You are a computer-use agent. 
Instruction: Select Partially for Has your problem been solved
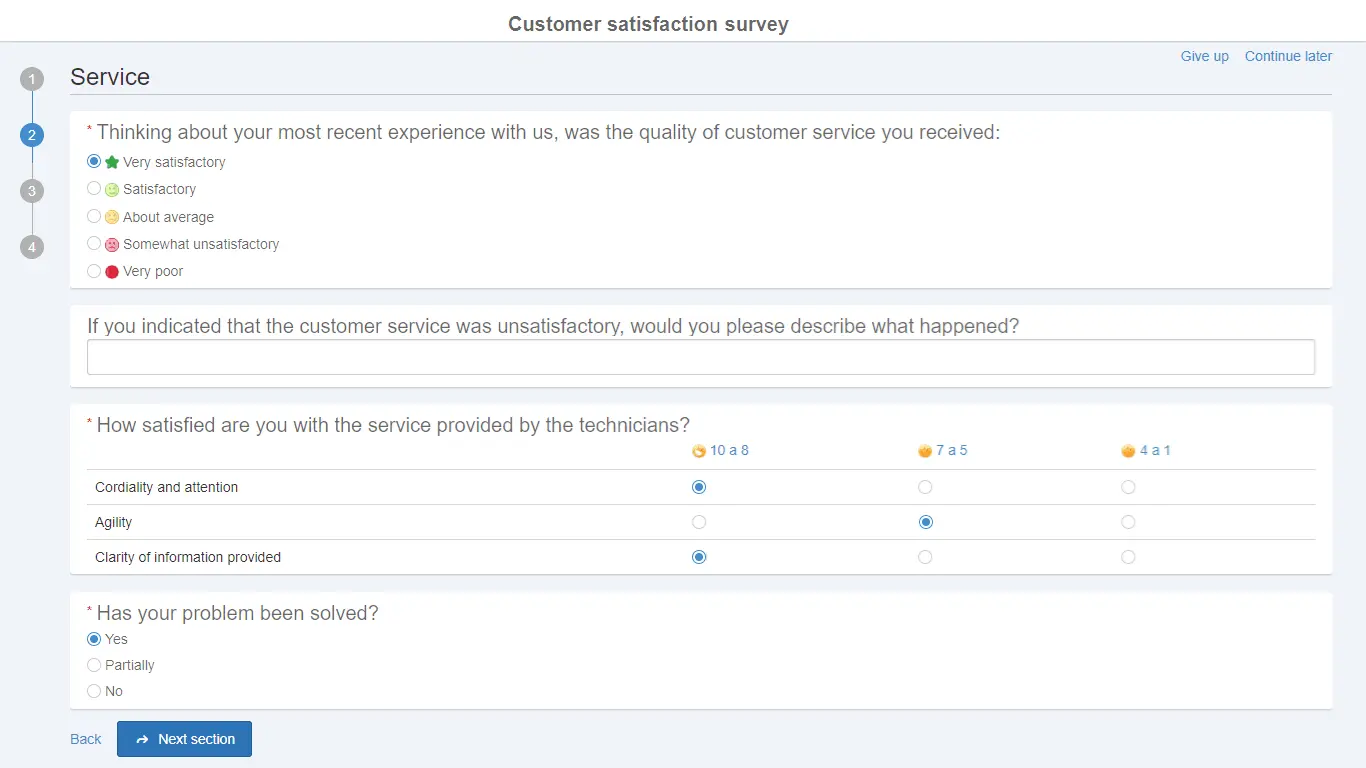[x=93, y=664]
